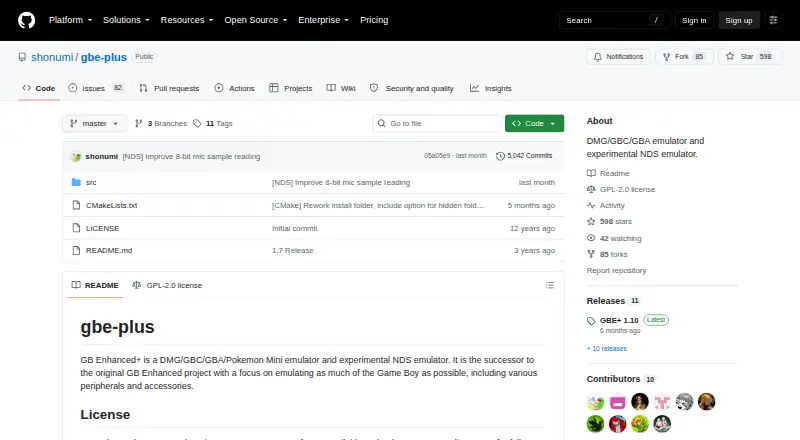800x440 pixels.
Task: Open CMakeLists.txt file
Action: point(111,205)
